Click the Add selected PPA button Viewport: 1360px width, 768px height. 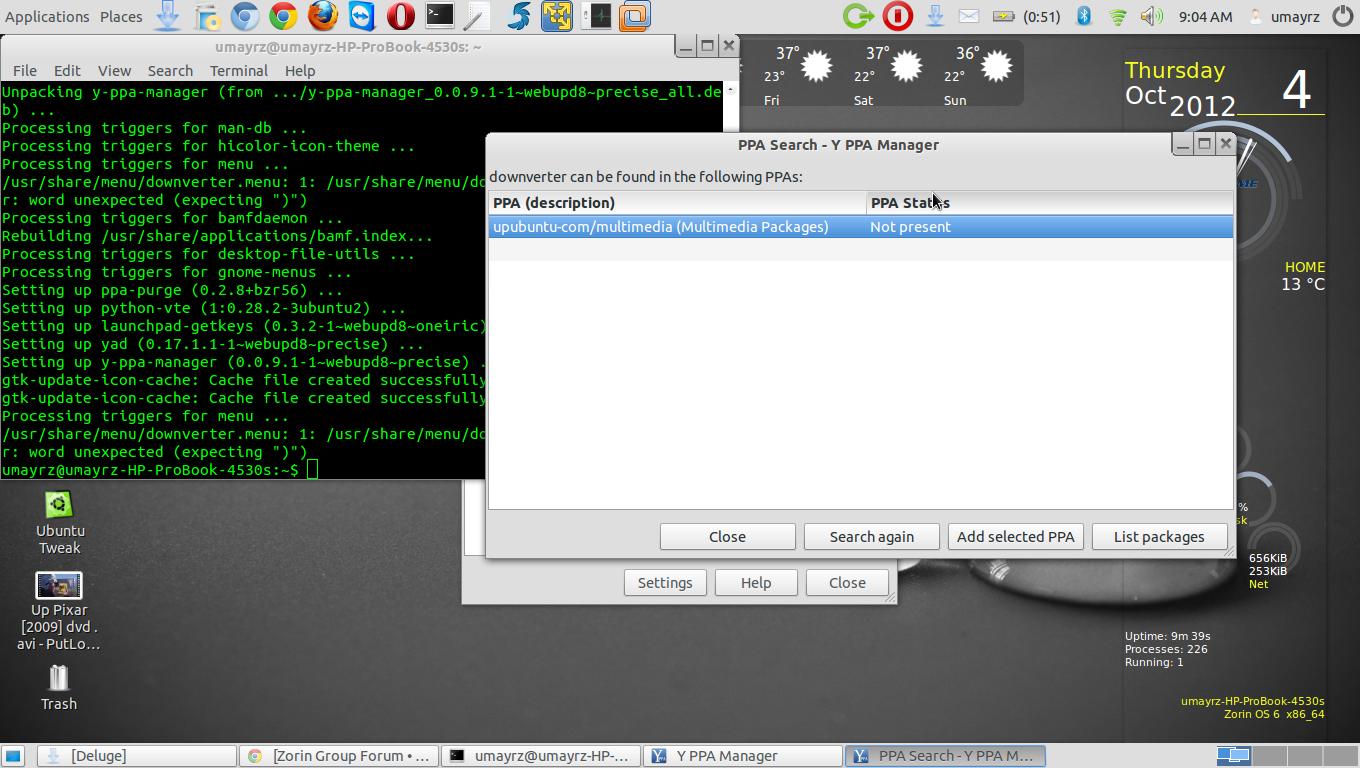(x=1015, y=537)
